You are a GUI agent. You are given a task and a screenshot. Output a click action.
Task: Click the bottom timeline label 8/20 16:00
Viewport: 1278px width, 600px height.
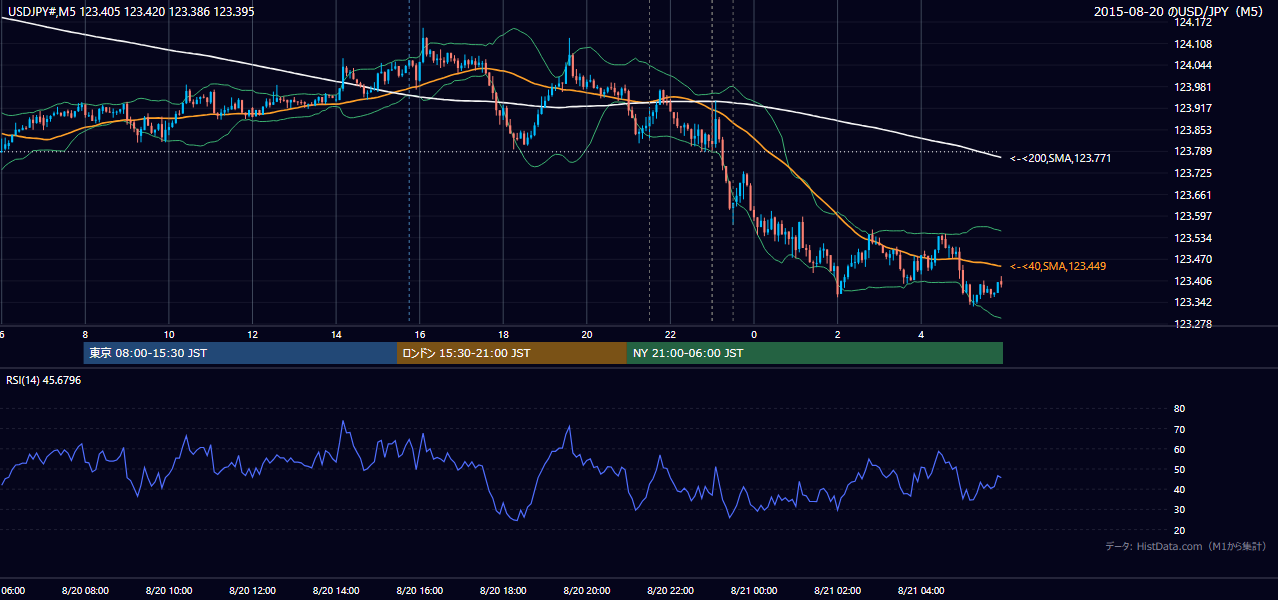click(x=420, y=590)
